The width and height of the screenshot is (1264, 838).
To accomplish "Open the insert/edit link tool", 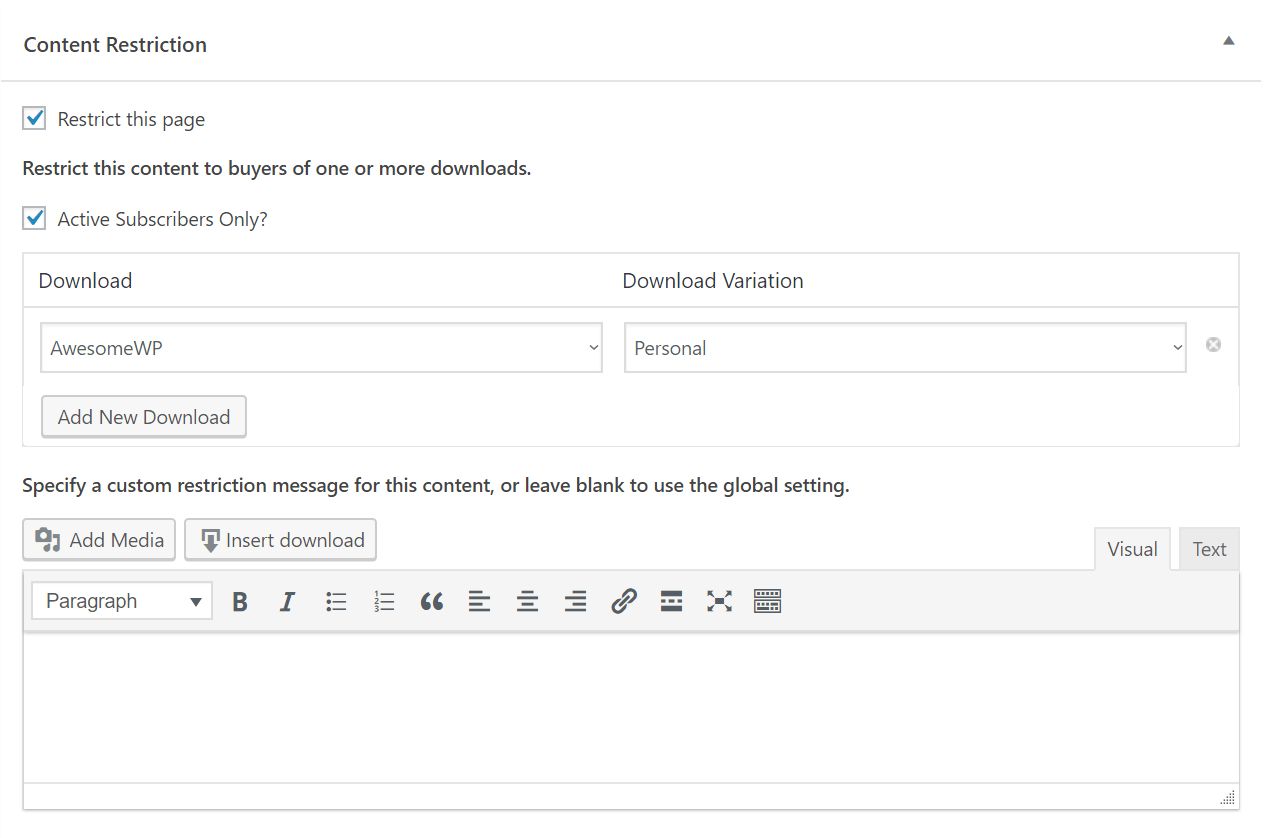I will pos(624,601).
